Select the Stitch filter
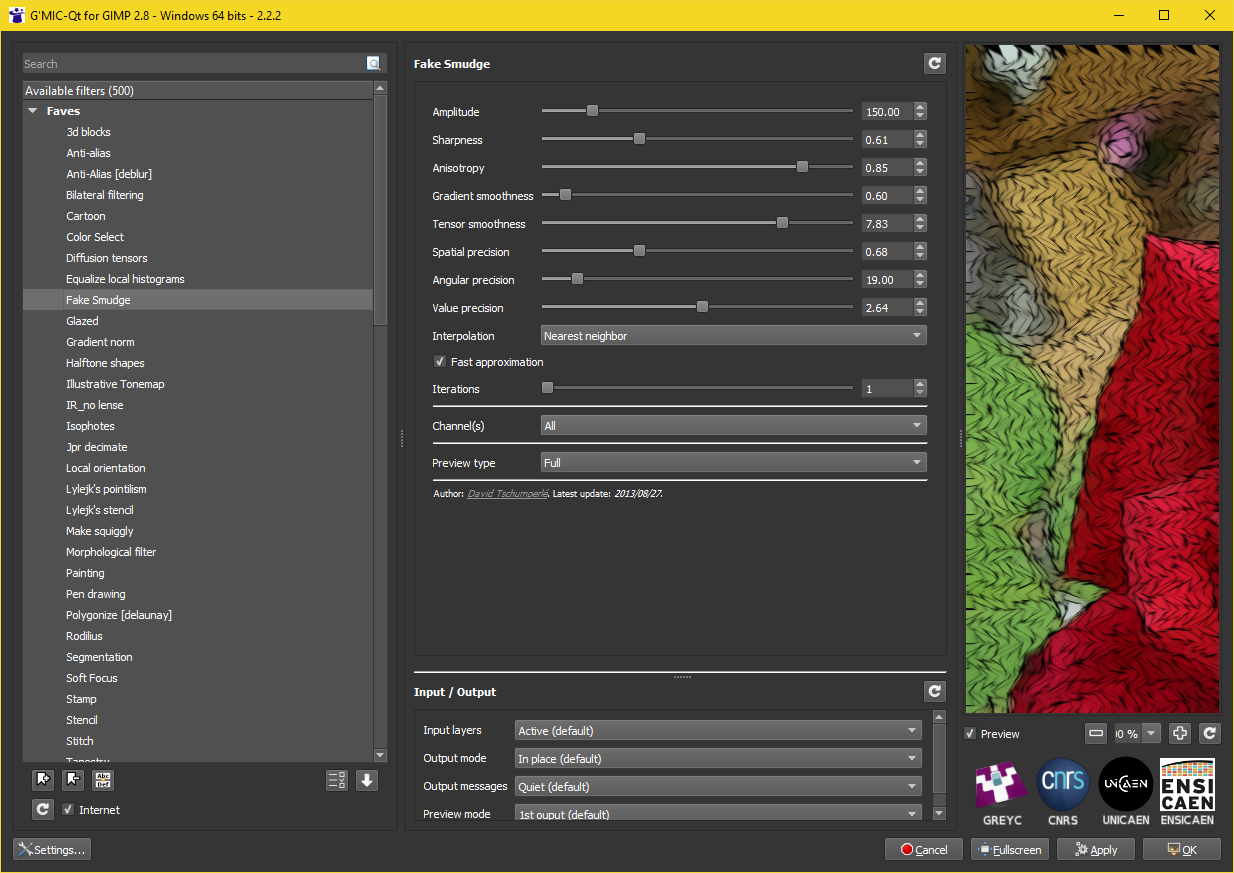This screenshot has width=1234, height=873. click(80, 741)
